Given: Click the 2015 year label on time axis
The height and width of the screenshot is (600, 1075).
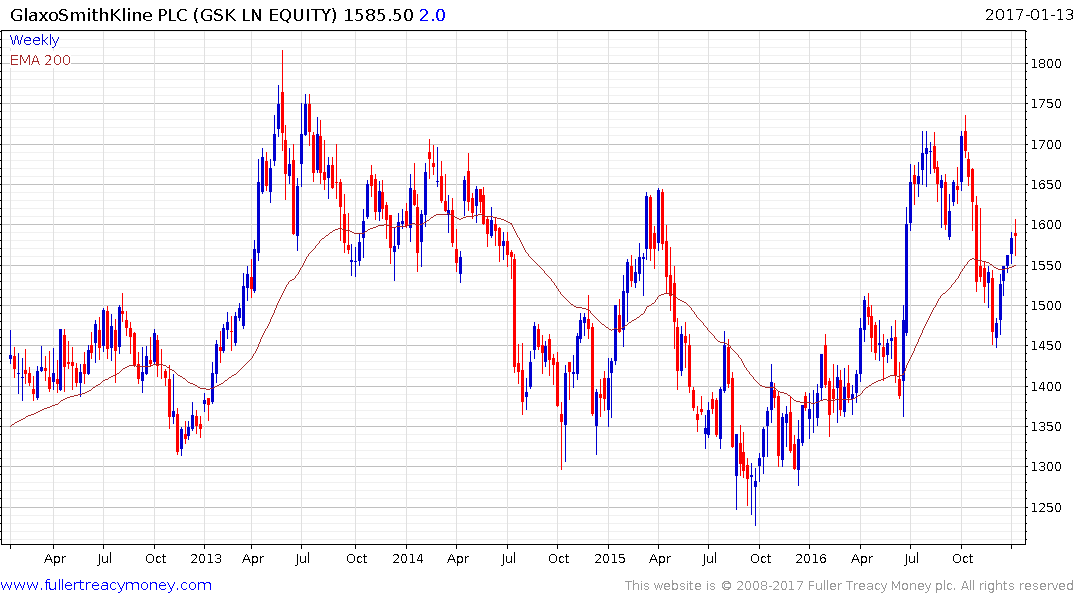Looking at the screenshot, I should [x=609, y=559].
